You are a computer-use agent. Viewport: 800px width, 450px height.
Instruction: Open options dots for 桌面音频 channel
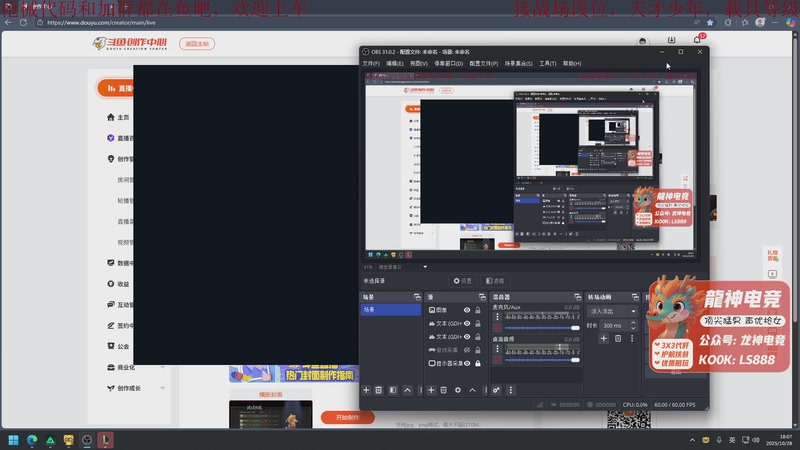point(497,349)
